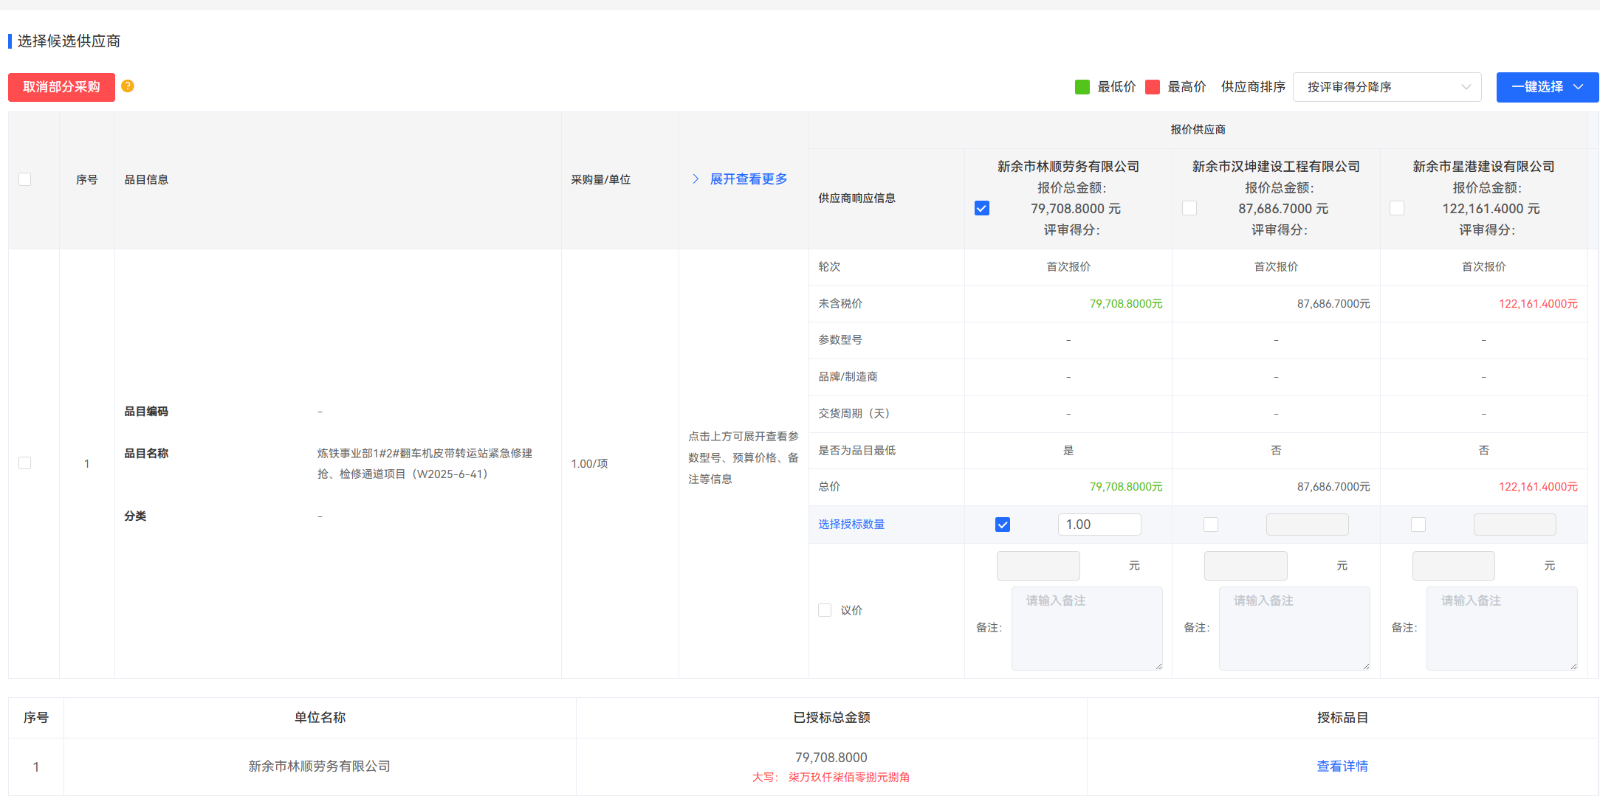
Task: Click 是 lowest-item value for 林顺劳务
Action: click(1068, 450)
